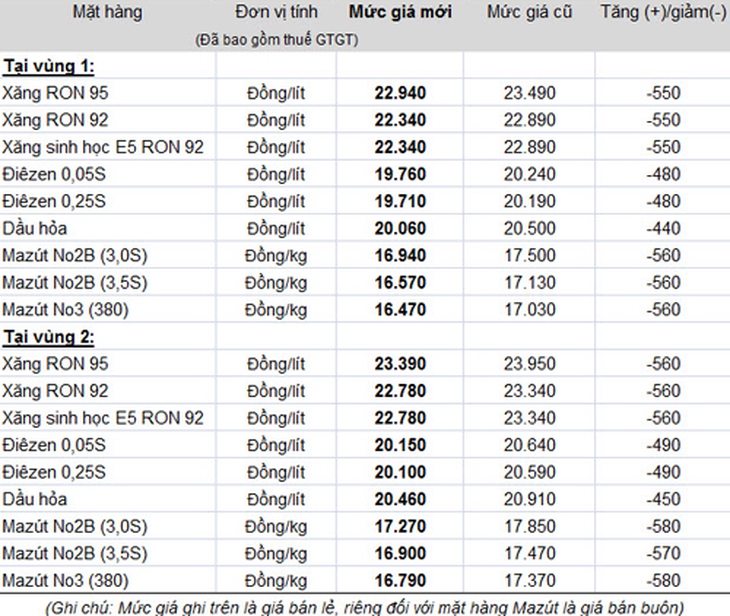The width and height of the screenshot is (730, 616).
Task: Click the '(Đã bao gồm thuế GTGT)' note
Action: click(x=277, y=40)
